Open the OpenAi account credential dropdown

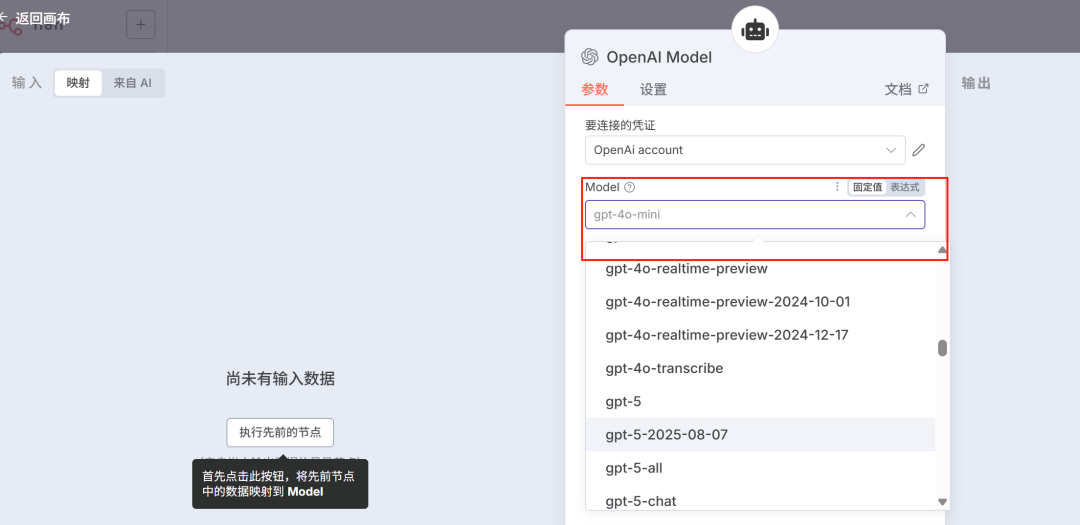[745, 150]
